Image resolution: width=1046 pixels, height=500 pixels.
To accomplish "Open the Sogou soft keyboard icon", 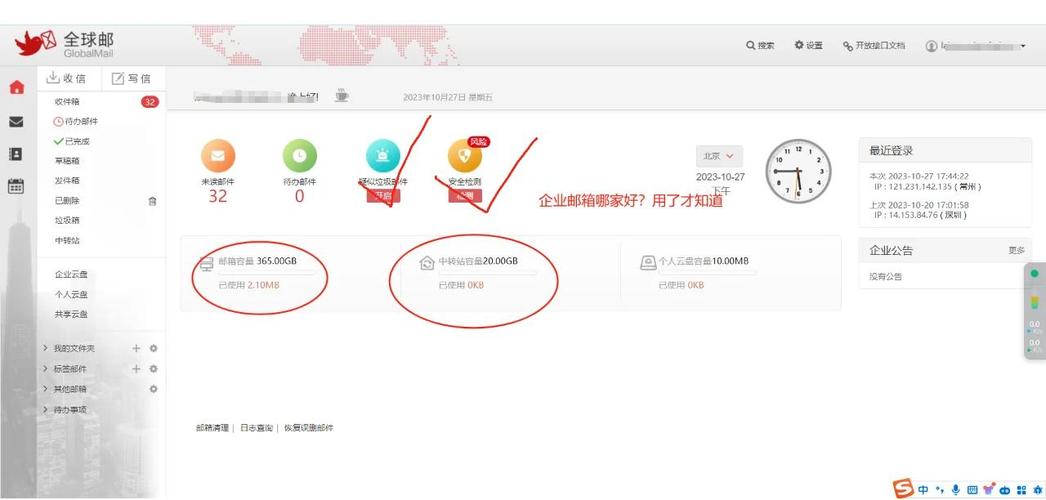I will point(972,489).
